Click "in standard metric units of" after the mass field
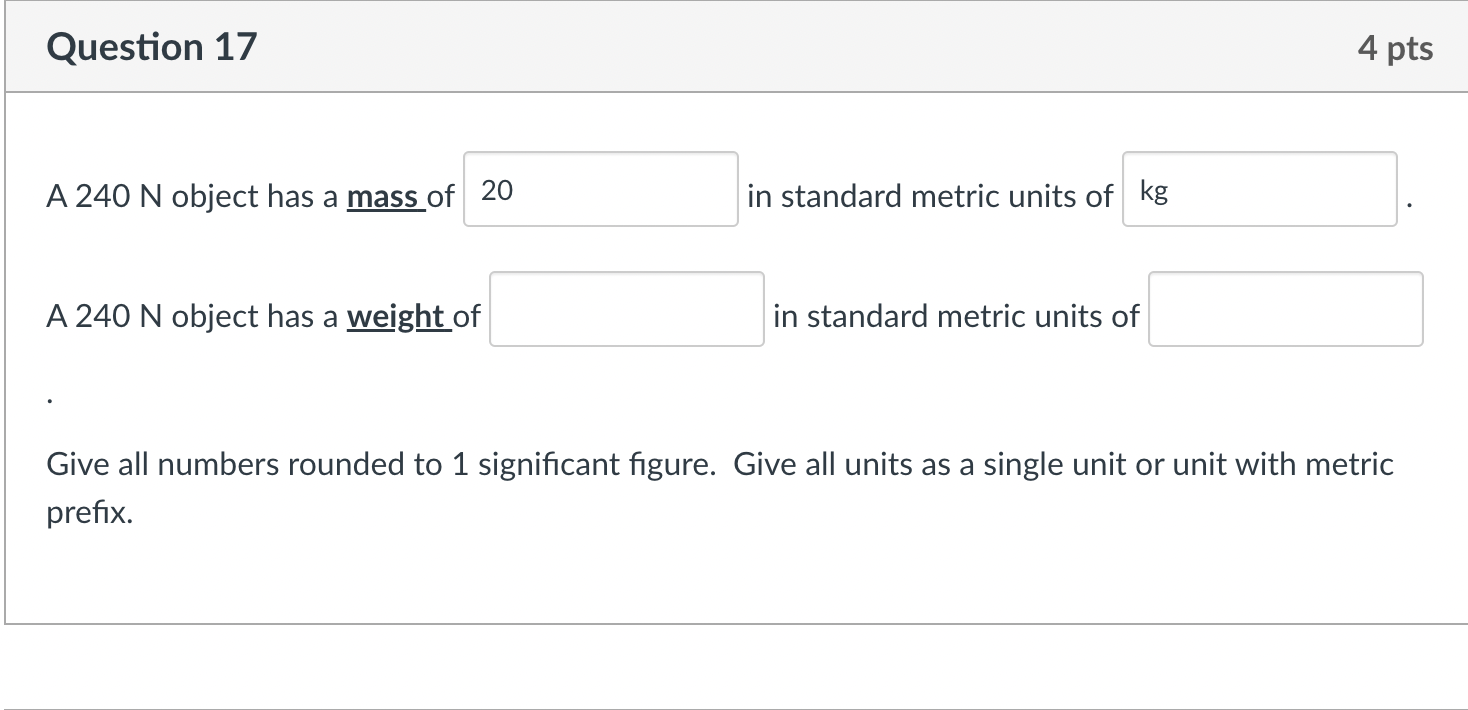The width and height of the screenshot is (1468, 710). coord(929,197)
